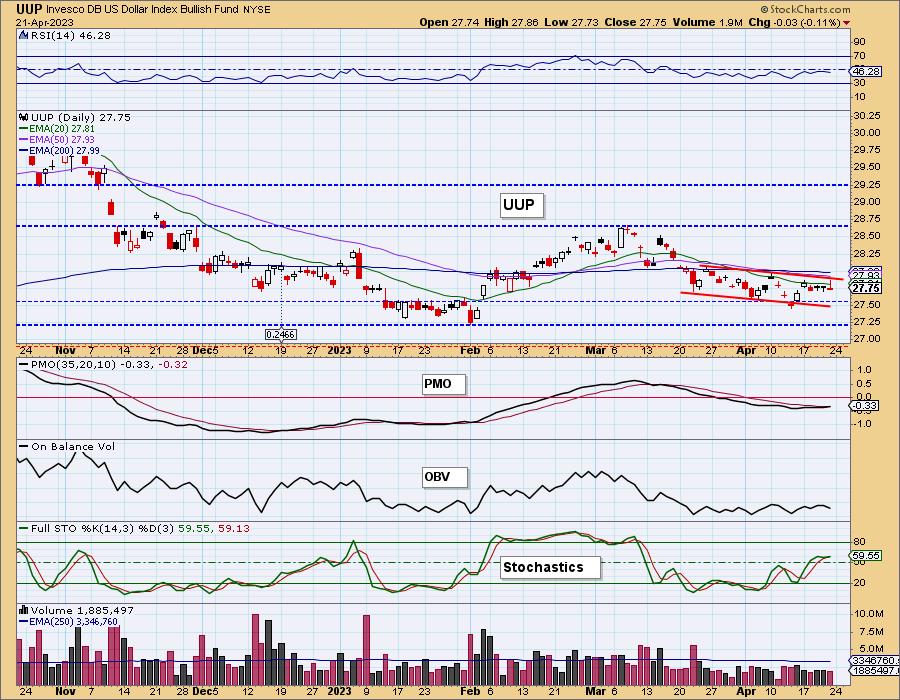Image resolution: width=900 pixels, height=700 pixels.
Task: Click the Feb label on the date axis under the price panel
Action: [470, 350]
